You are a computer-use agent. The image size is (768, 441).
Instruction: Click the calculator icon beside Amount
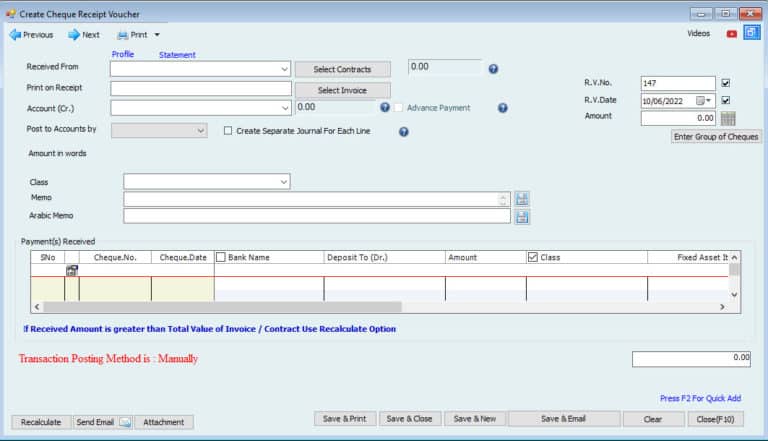click(x=728, y=118)
